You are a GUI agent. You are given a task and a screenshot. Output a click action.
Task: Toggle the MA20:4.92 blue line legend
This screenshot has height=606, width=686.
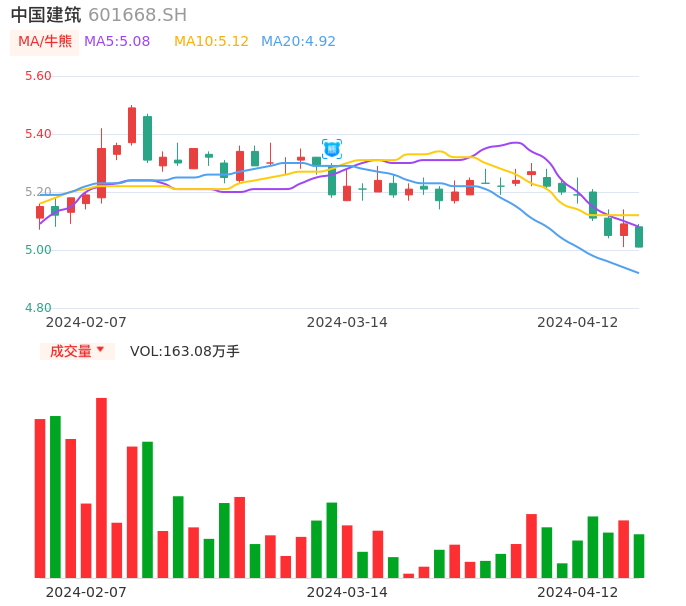pyautogui.click(x=298, y=42)
